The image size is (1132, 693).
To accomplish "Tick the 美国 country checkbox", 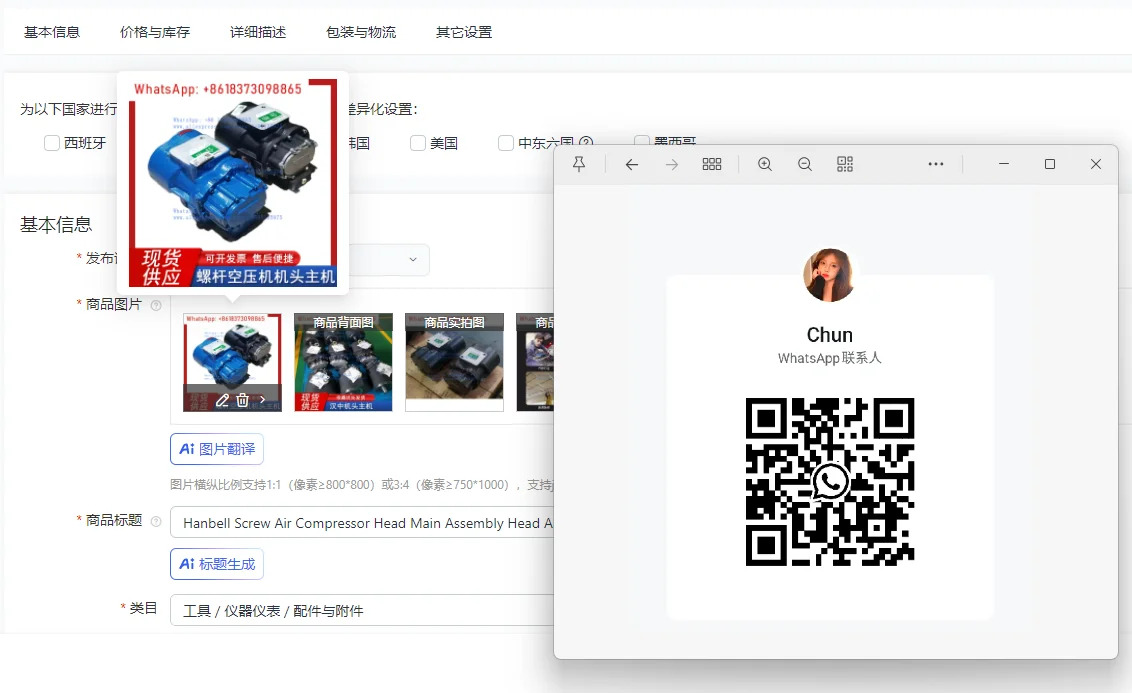I will pyautogui.click(x=418, y=143).
